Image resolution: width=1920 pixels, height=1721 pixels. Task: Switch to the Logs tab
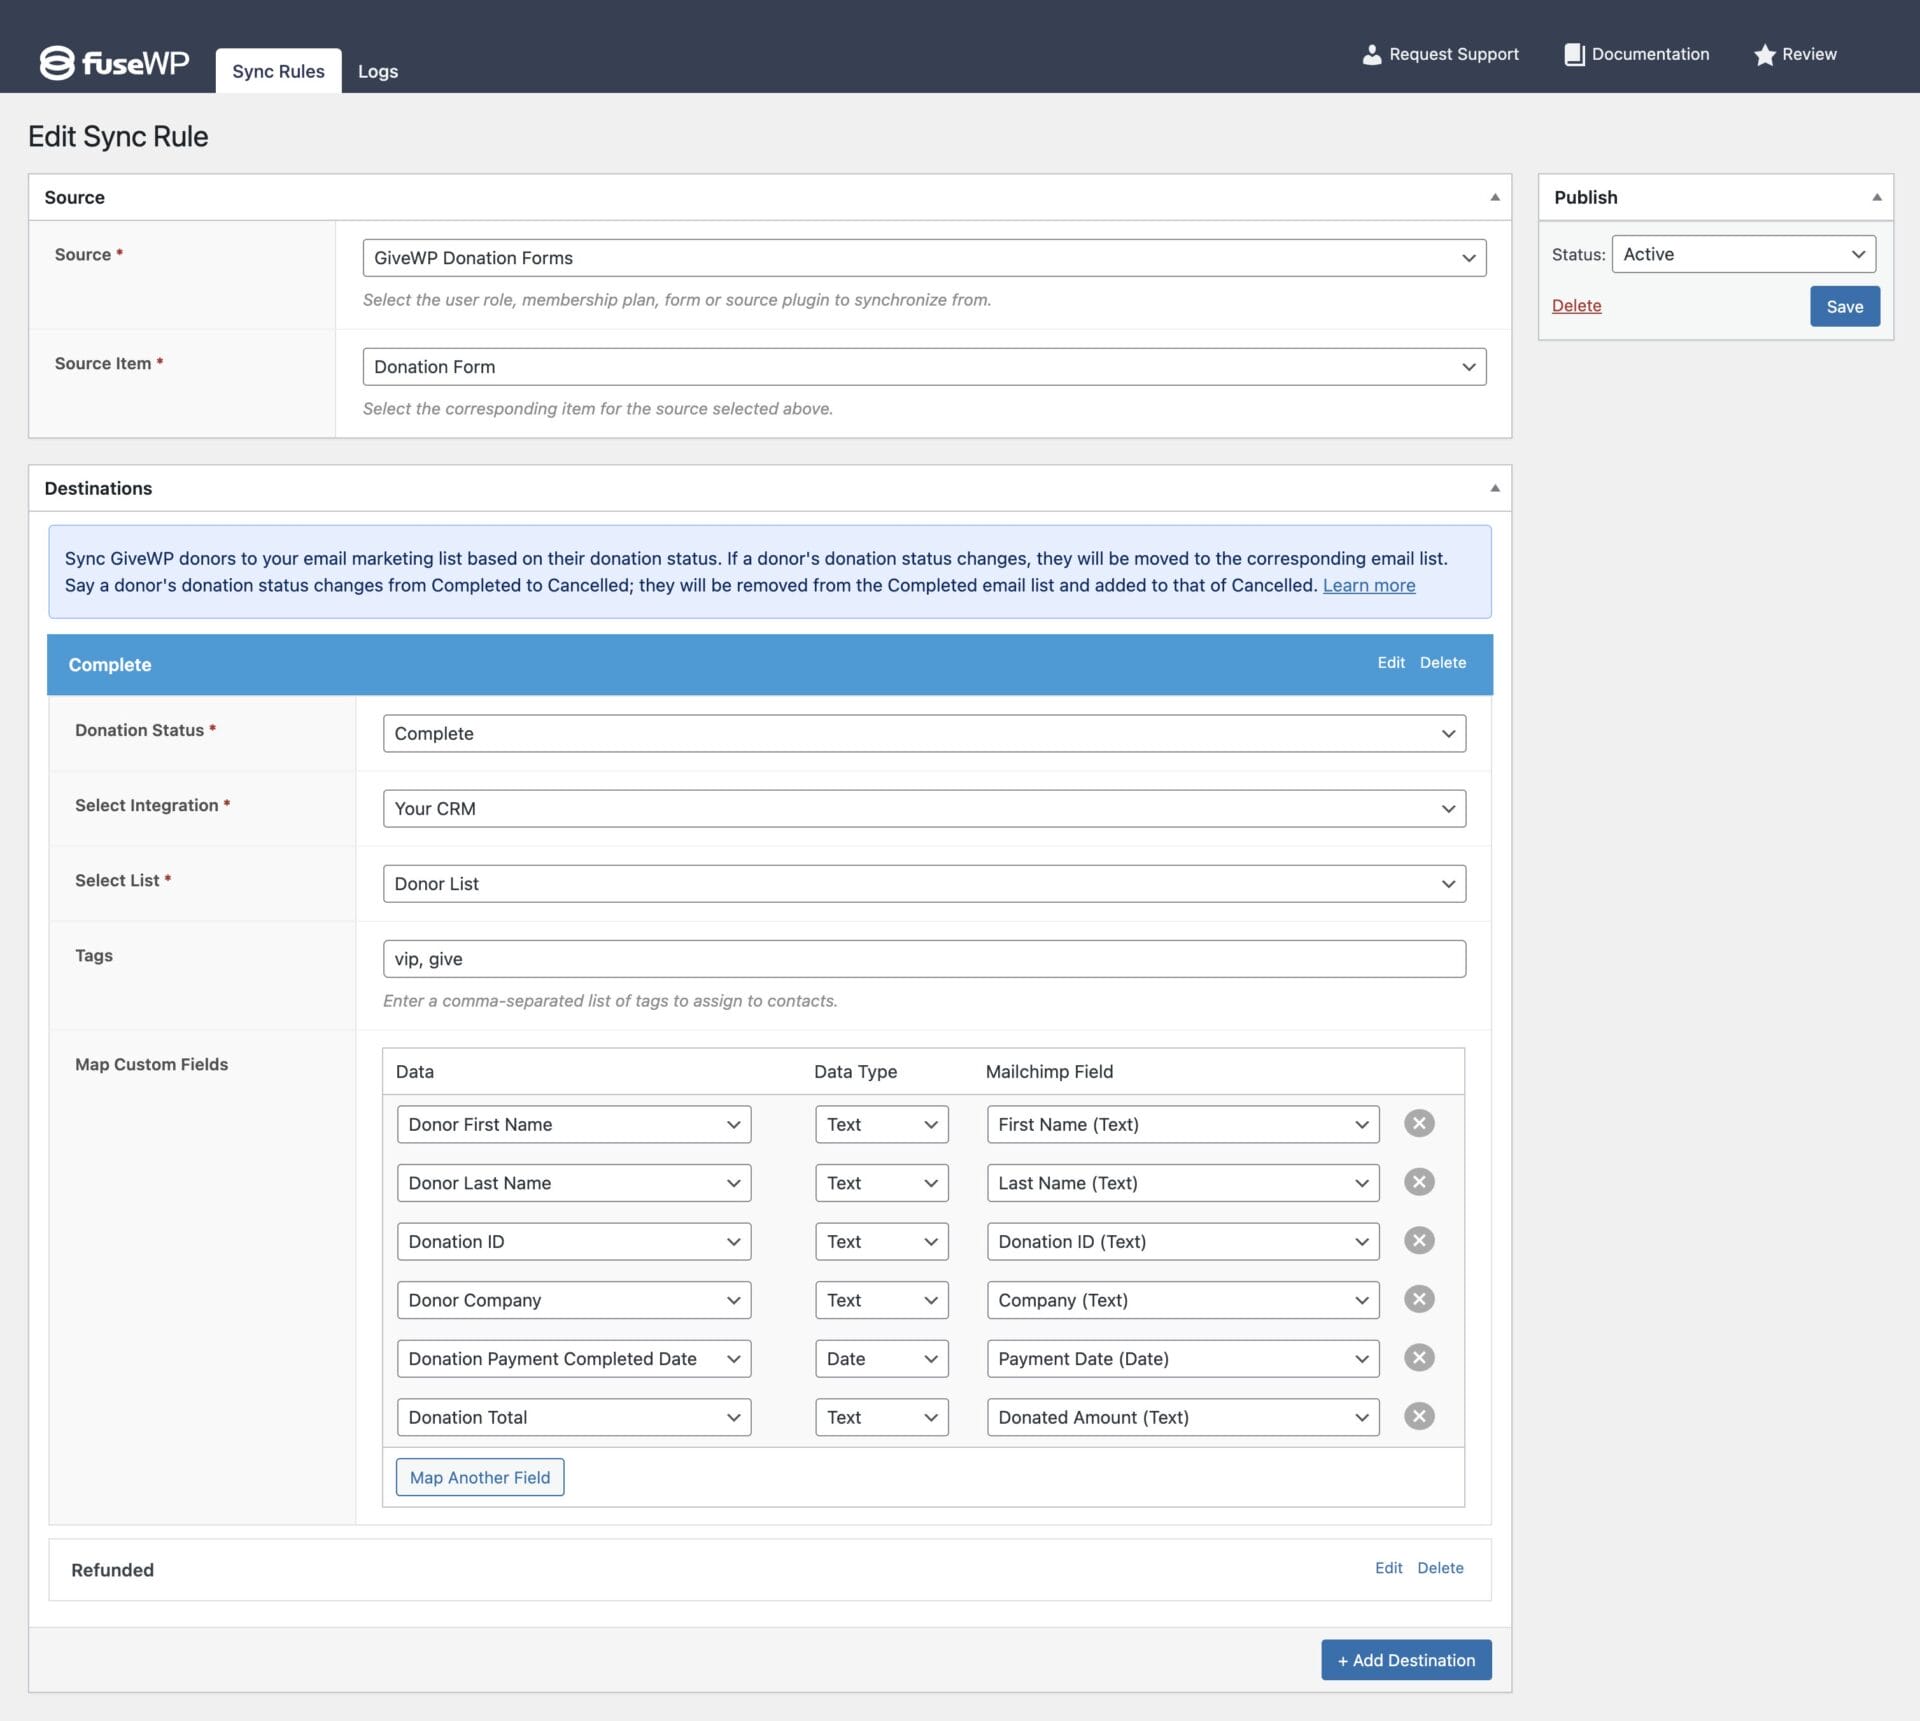tap(377, 71)
